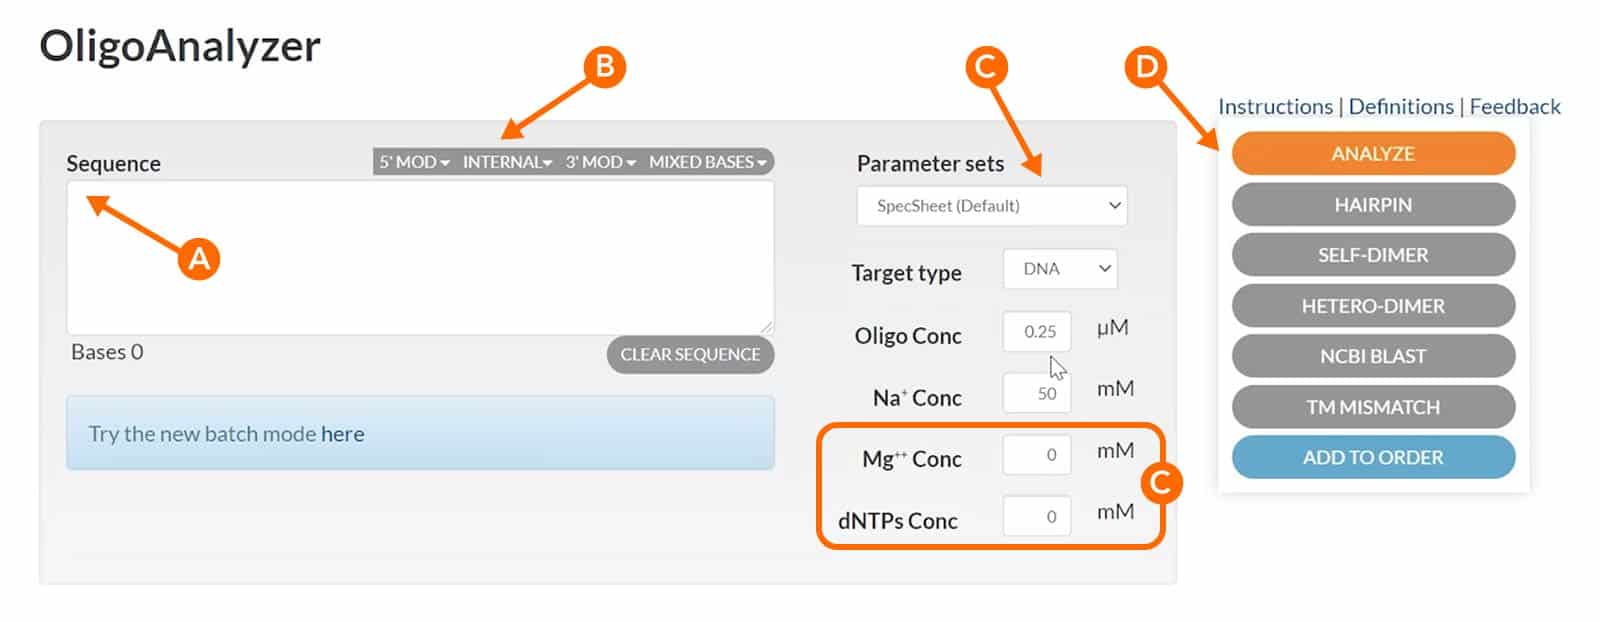
Task: Run the SELF-DIMER analysis
Action: click(x=1373, y=255)
